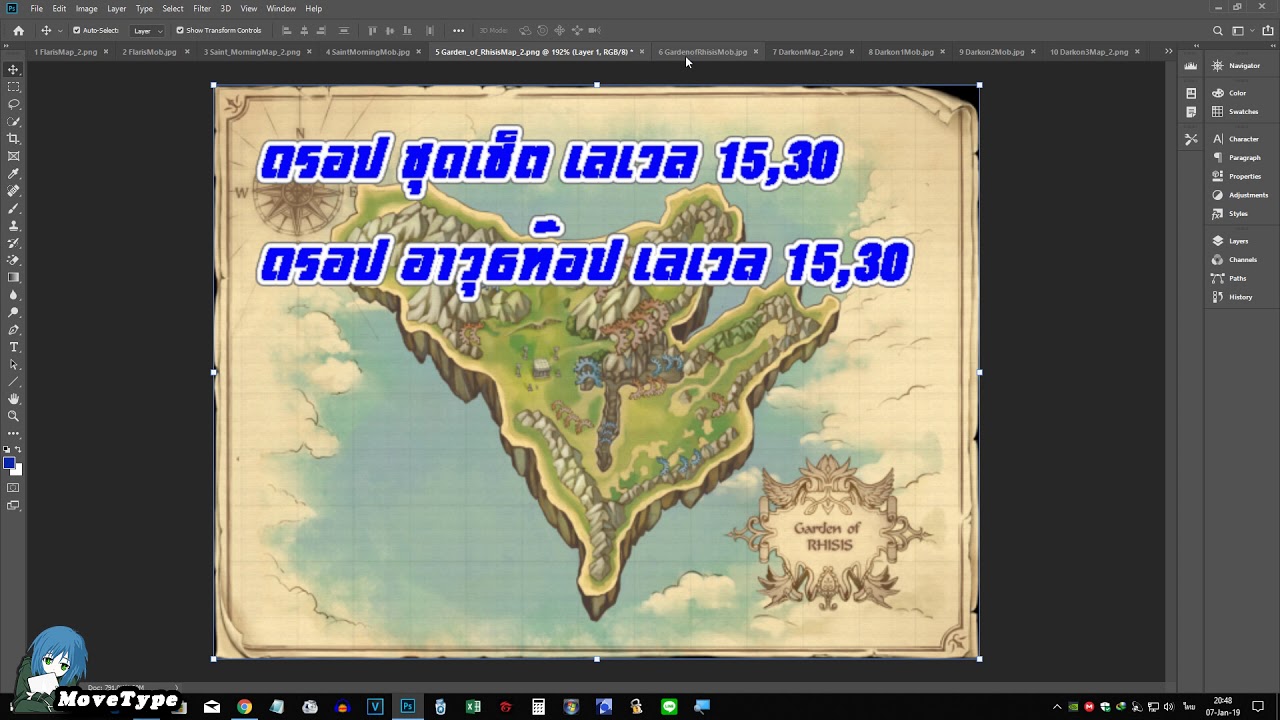Open the History panel

point(1240,297)
